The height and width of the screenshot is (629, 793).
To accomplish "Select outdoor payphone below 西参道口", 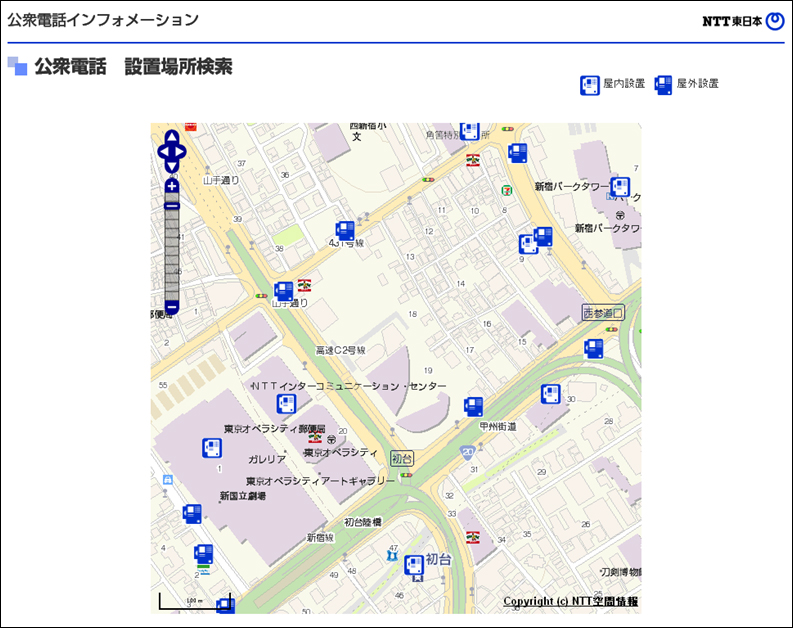I will [x=594, y=348].
